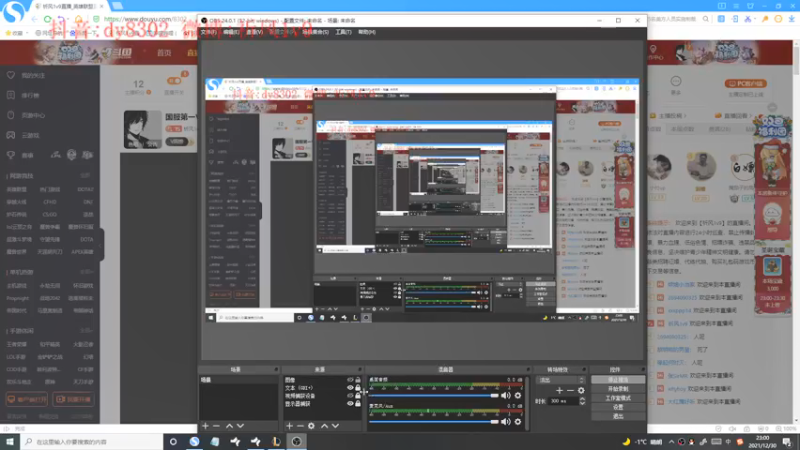Screen dimensions: 800x450
Task: Toggle visibility eye of the 视频捕获设备 source
Action: [x=350, y=395]
